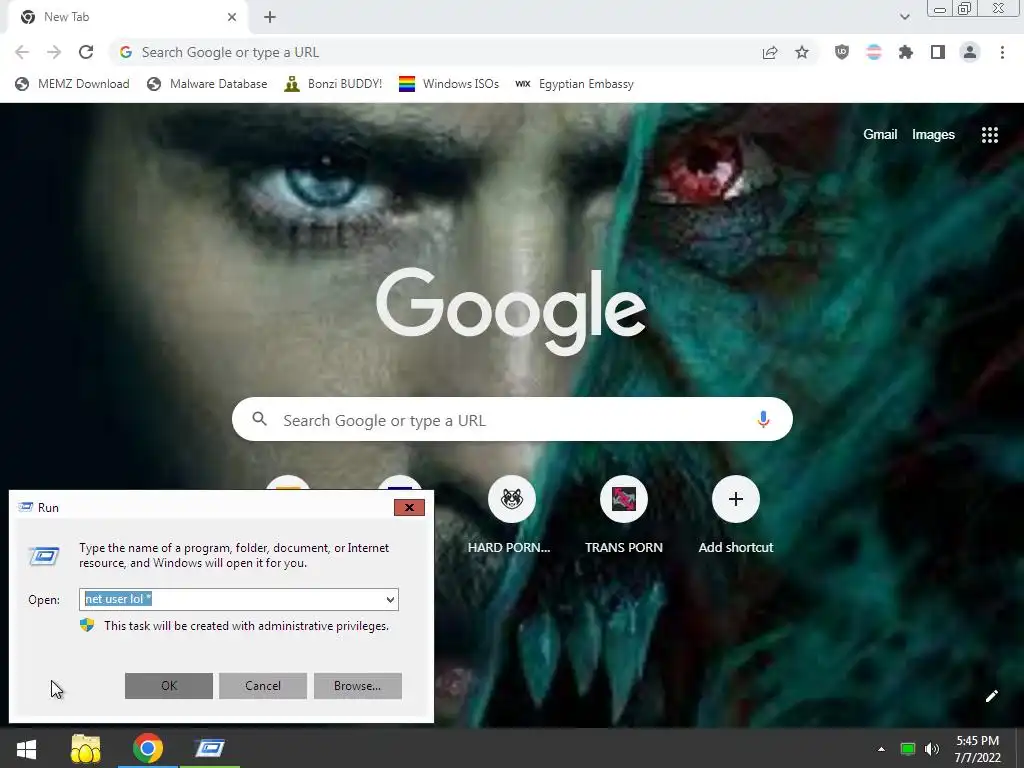Open the pink-arrows shortcut tile

(624, 499)
